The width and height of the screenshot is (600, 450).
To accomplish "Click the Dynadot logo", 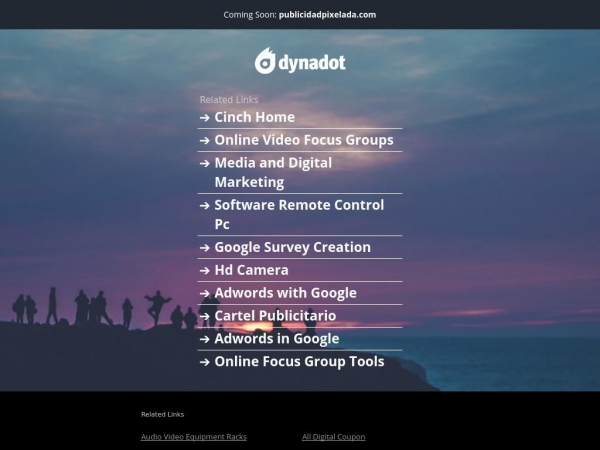I will tap(300, 61).
